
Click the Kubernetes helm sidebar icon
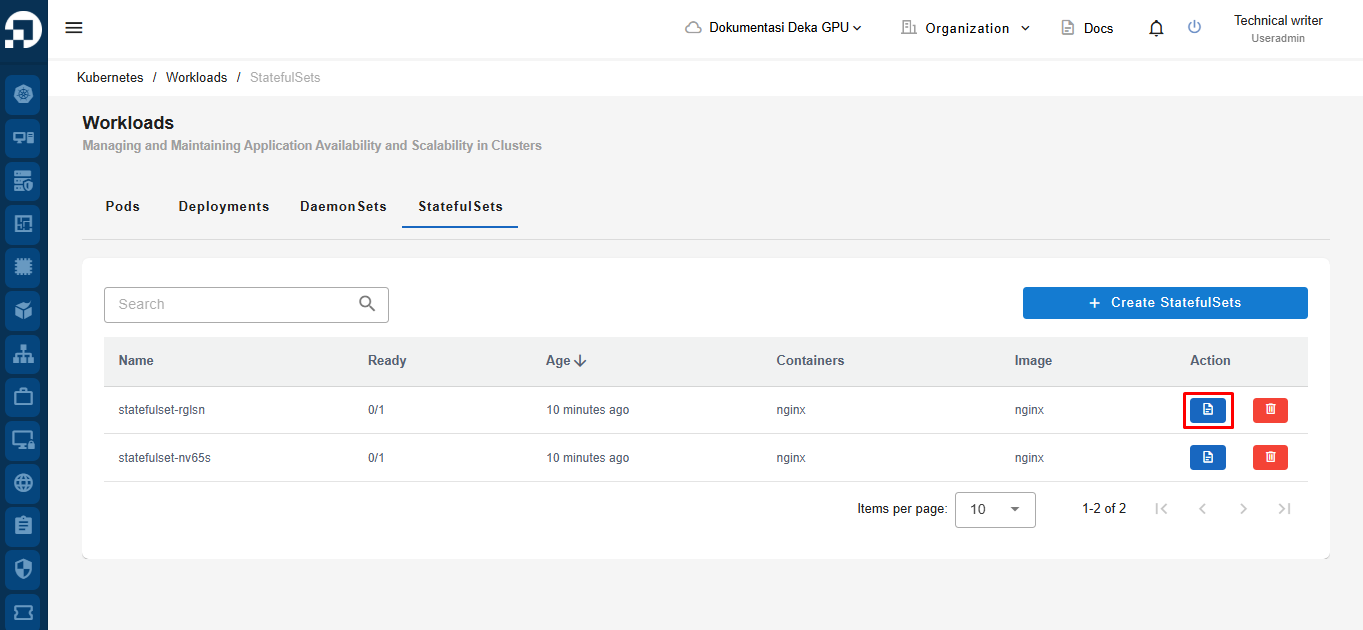(x=23, y=95)
